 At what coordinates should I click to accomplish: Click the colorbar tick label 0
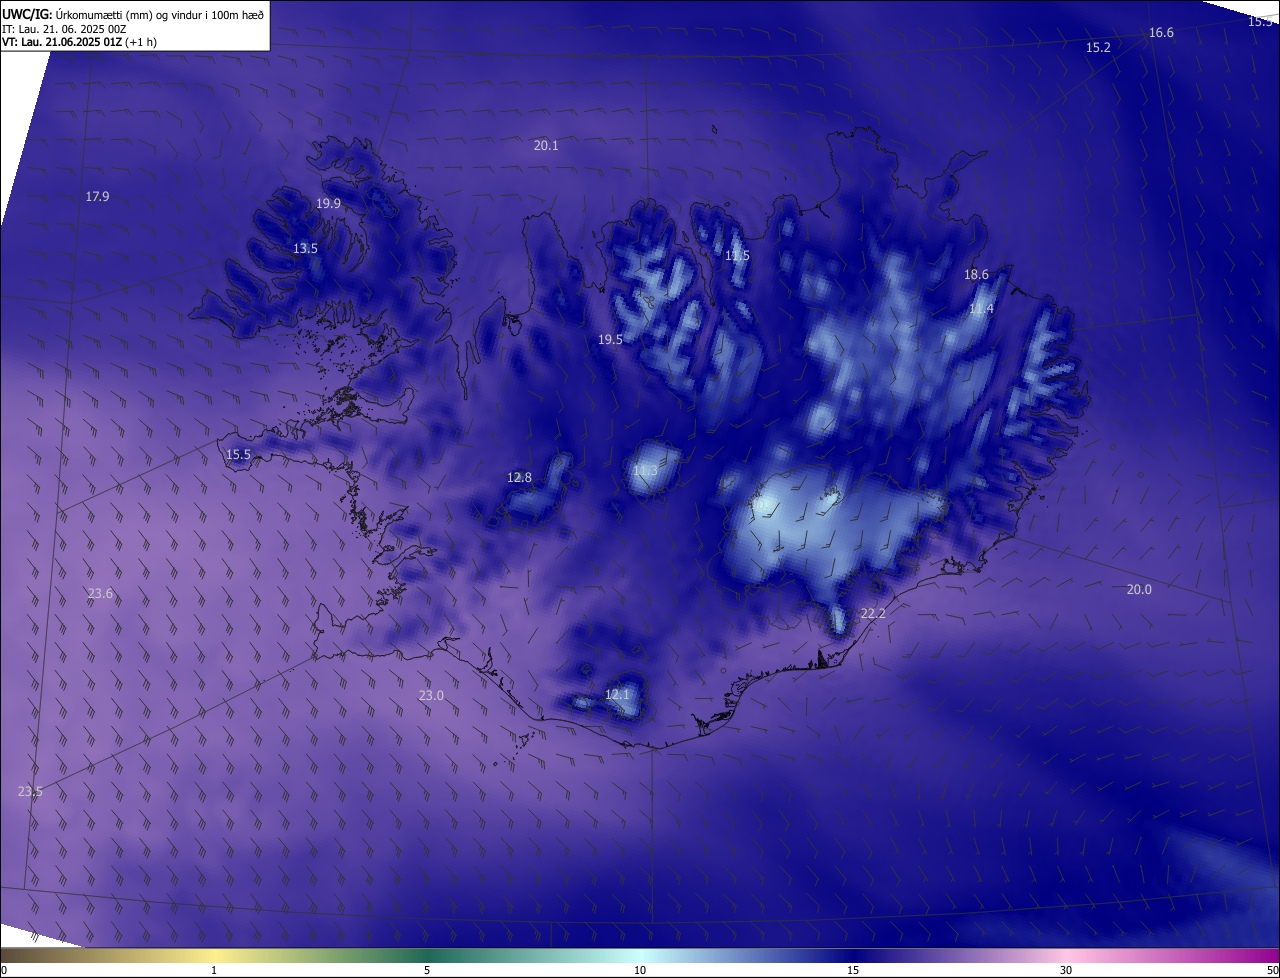4,971
